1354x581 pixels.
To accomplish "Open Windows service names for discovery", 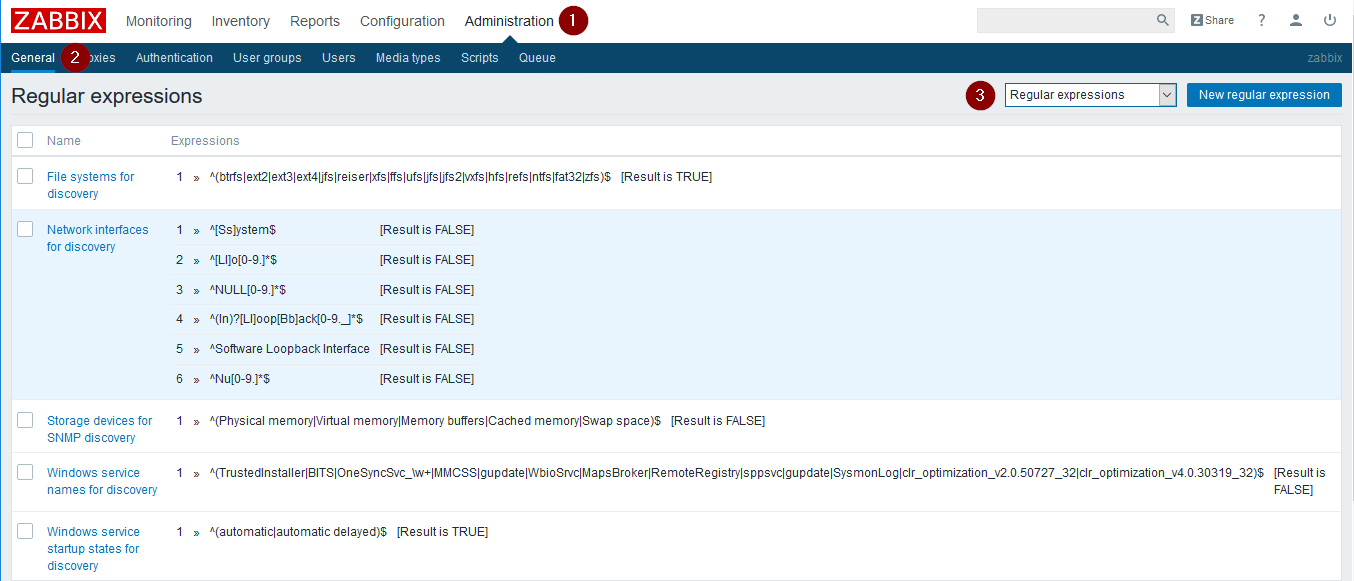I will click(x=101, y=481).
